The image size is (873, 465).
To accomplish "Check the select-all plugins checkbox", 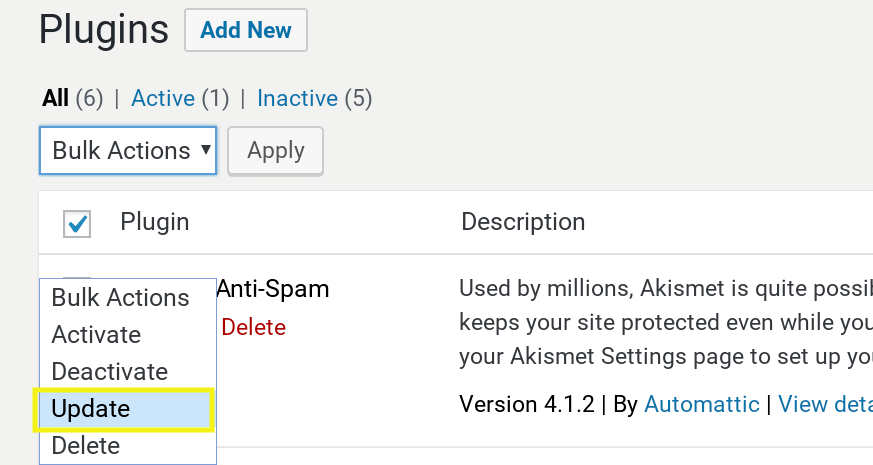I will 77,224.
